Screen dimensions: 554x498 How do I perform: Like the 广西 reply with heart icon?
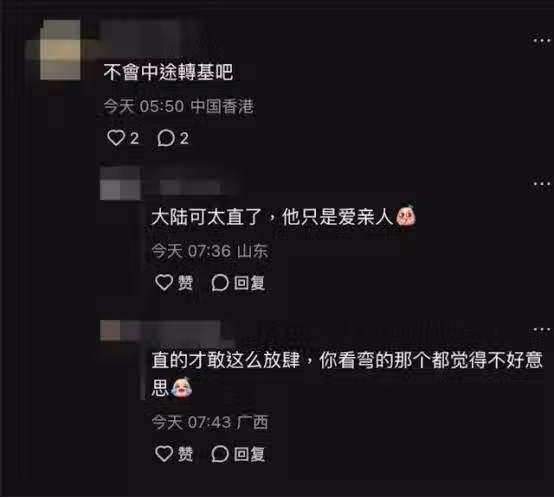(164, 453)
